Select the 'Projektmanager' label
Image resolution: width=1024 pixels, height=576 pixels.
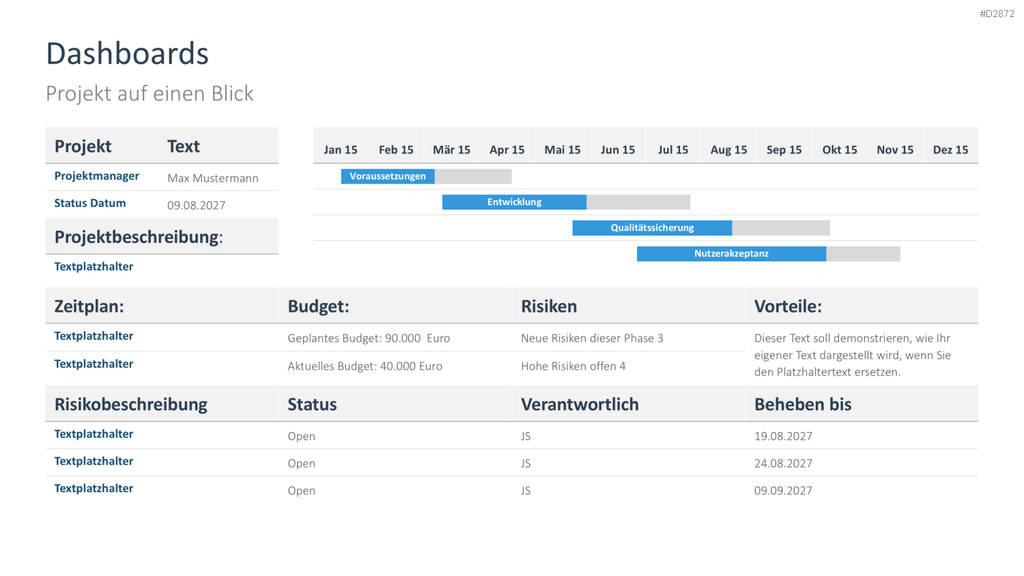(97, 176)
